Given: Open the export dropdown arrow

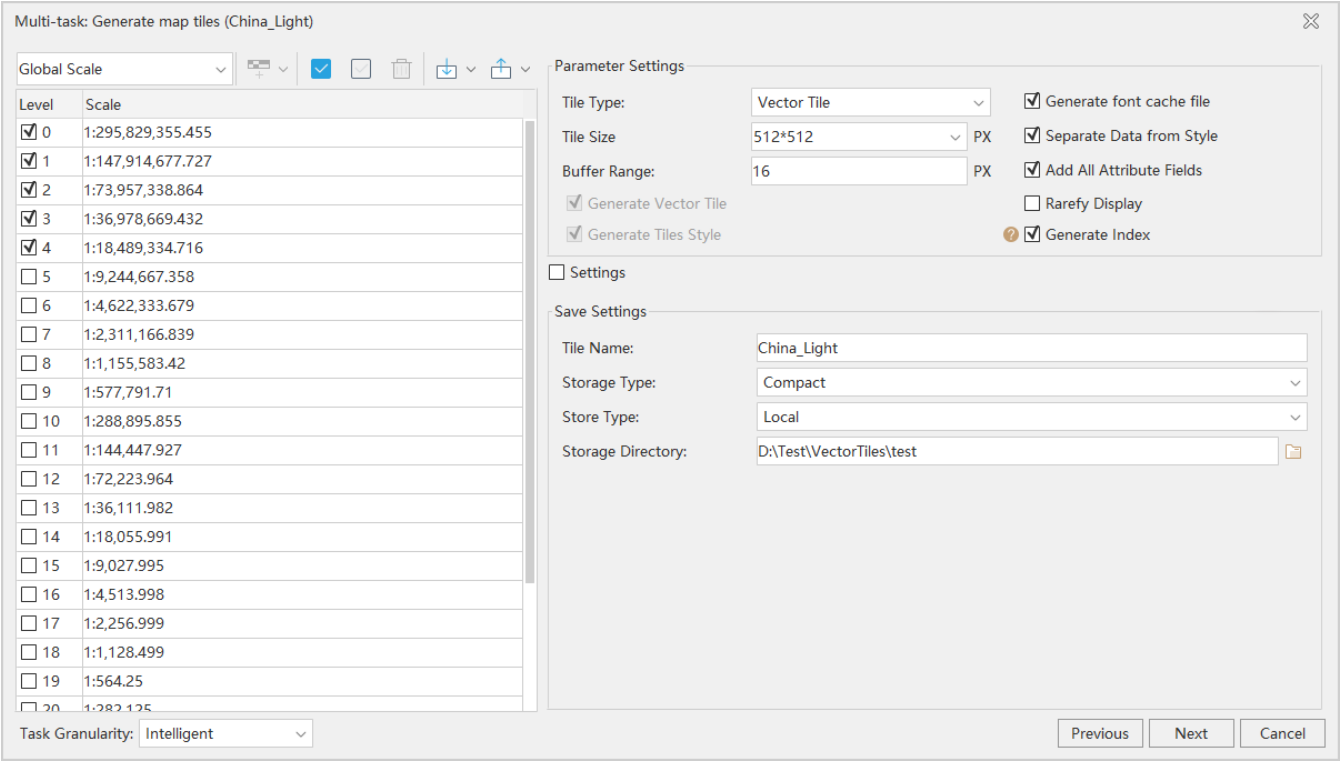Looking at the screenshot, I should tap(525, 69).
